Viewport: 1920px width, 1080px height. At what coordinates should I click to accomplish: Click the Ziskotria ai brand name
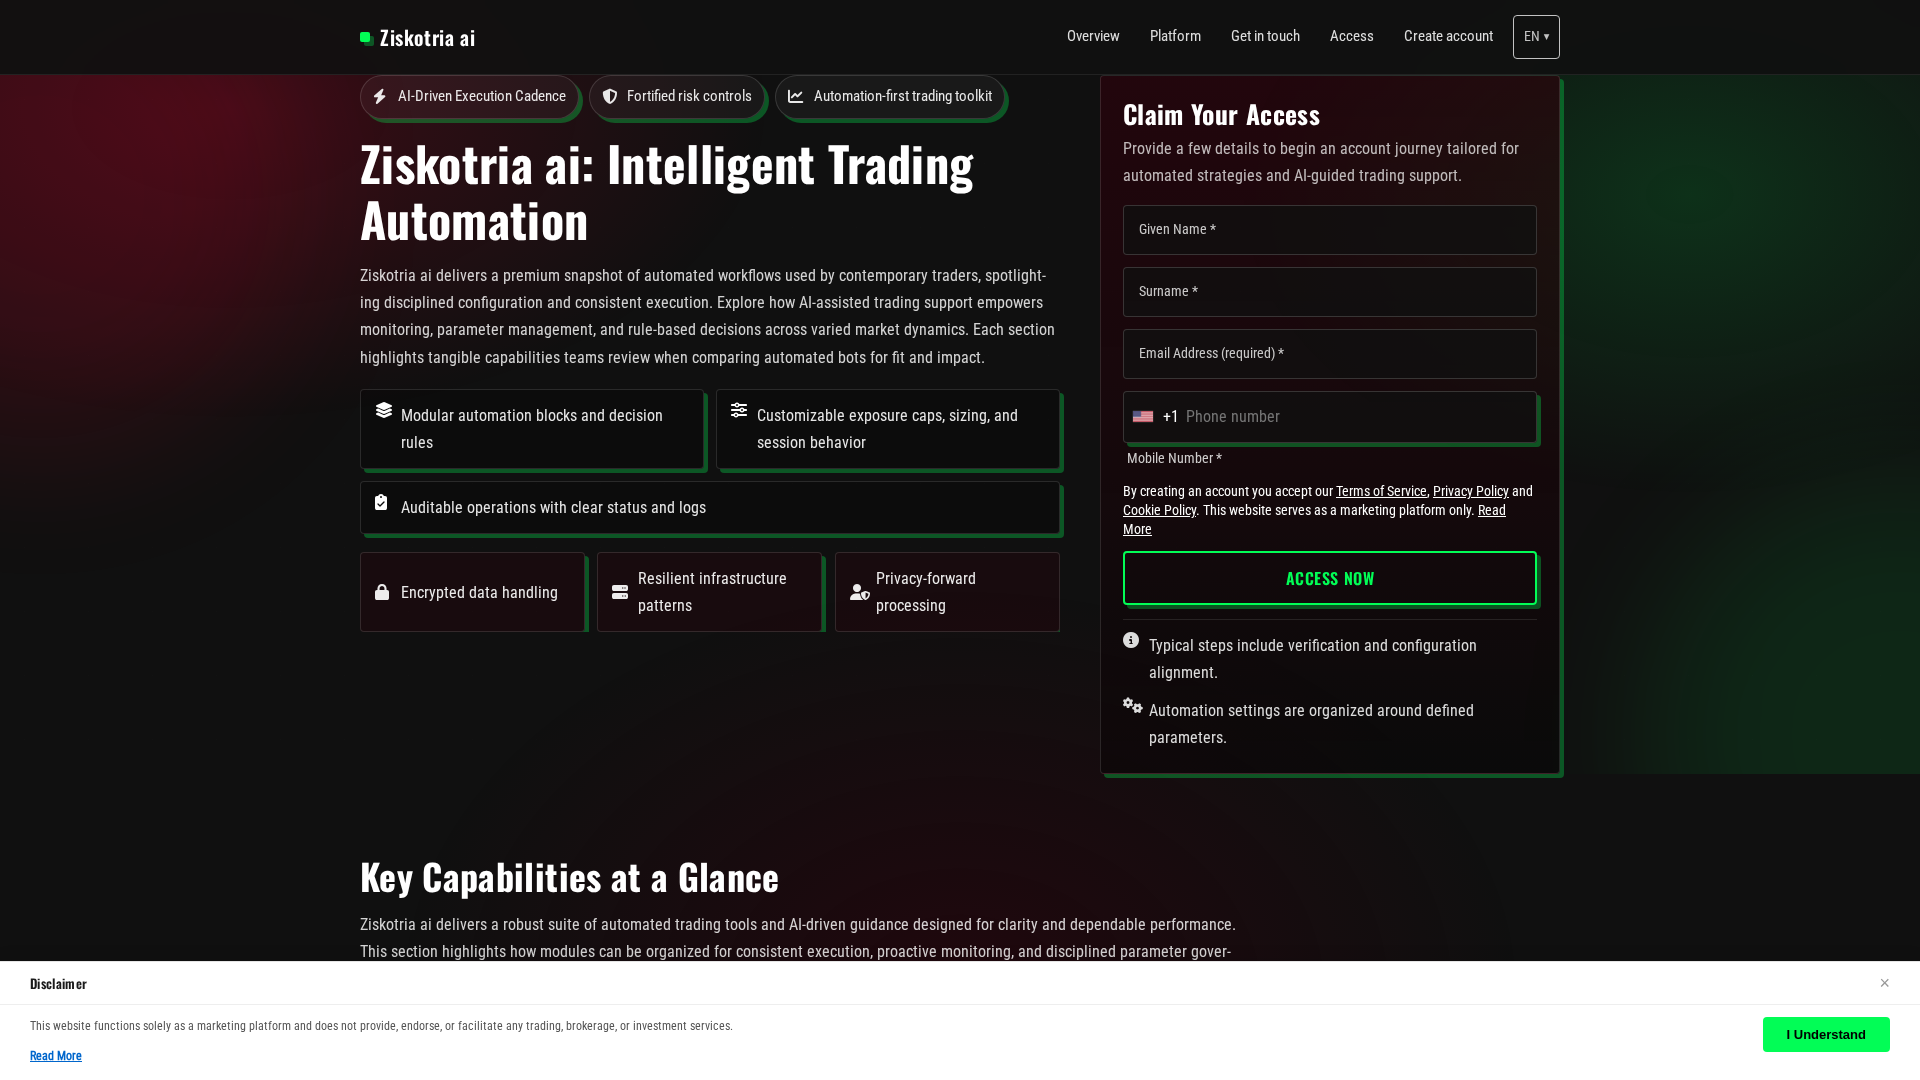click(427, 38)
